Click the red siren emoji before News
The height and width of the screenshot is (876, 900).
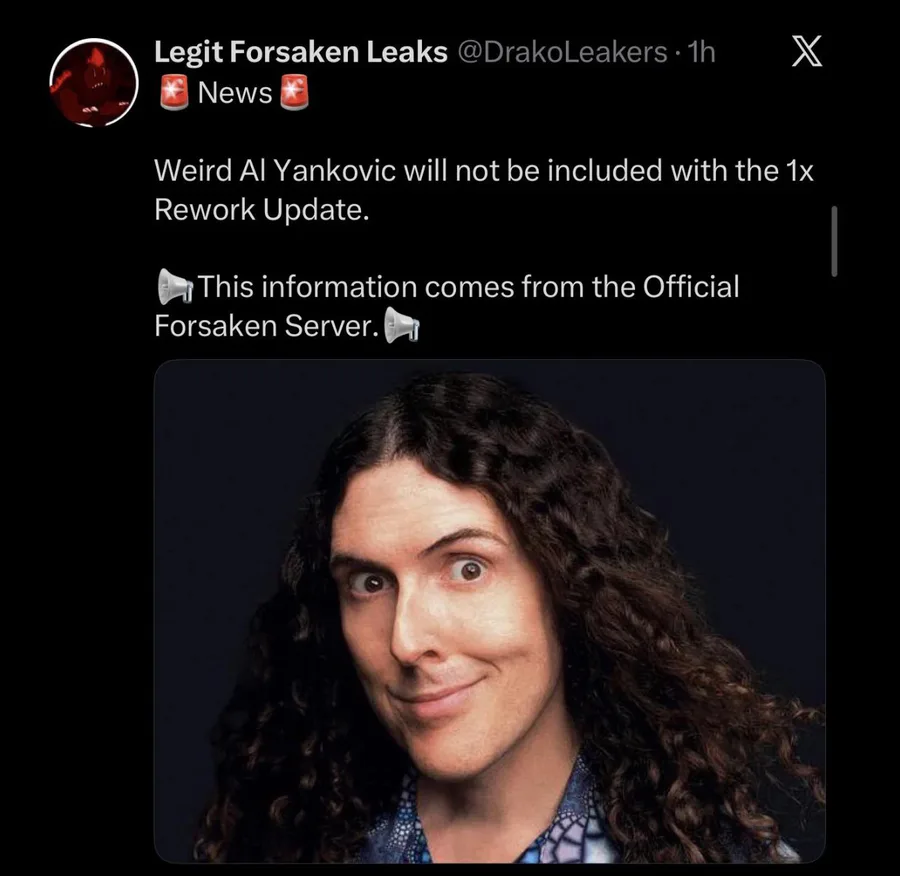(x=174, y=92)
